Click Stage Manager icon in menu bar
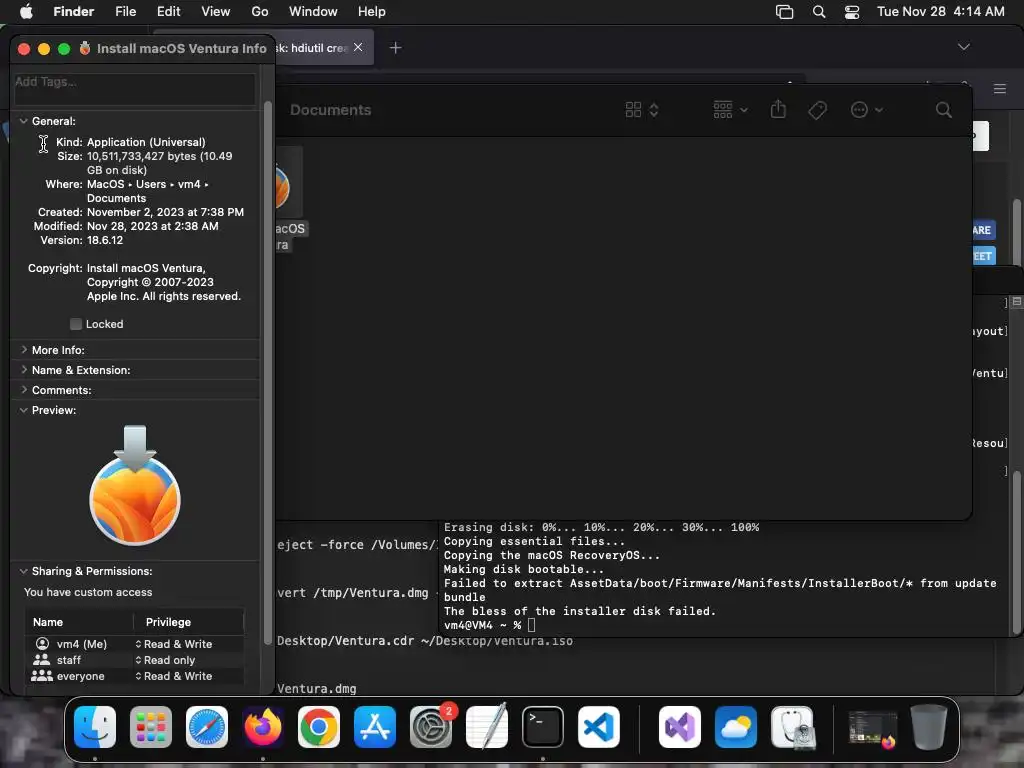 [784, 12]
